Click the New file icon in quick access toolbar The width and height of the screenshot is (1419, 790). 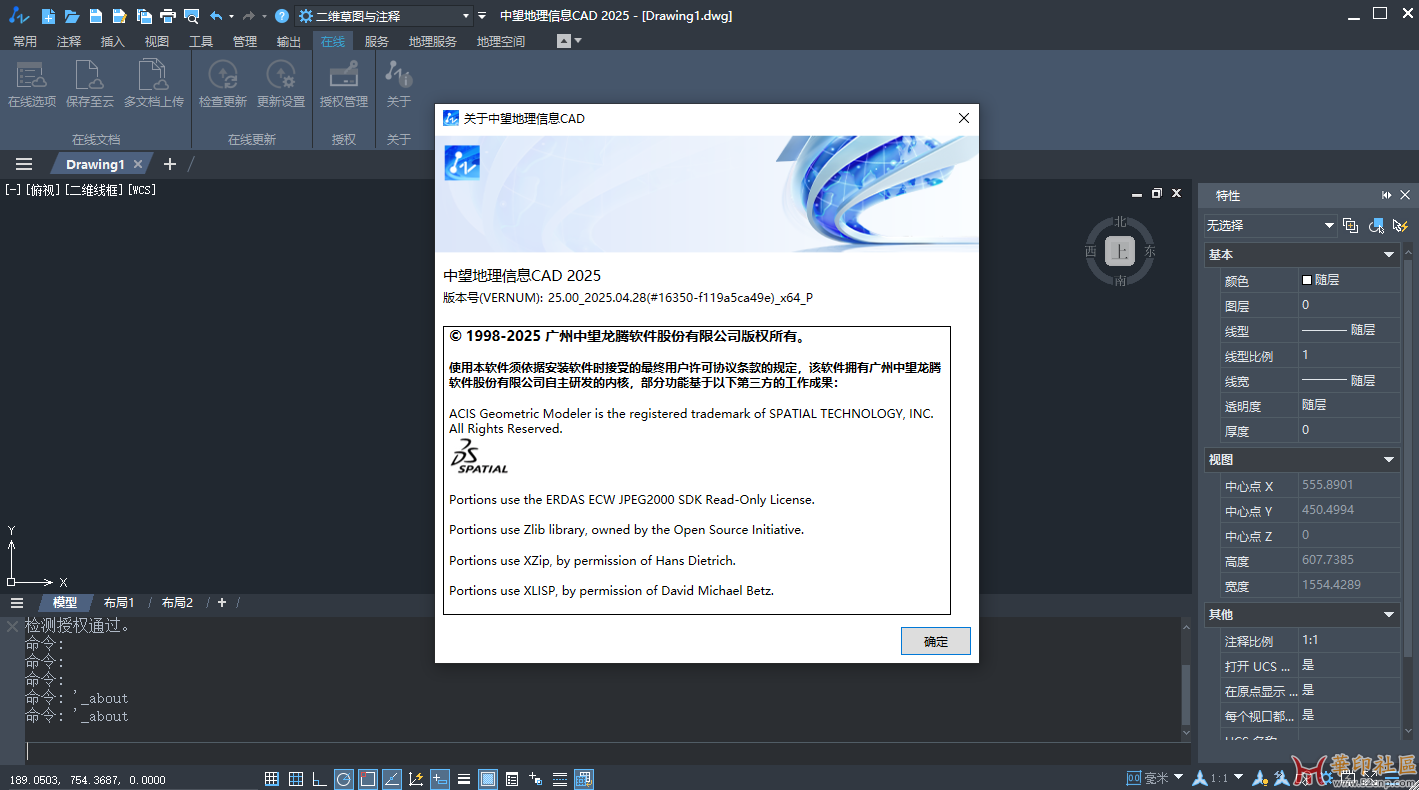(47, 16)
